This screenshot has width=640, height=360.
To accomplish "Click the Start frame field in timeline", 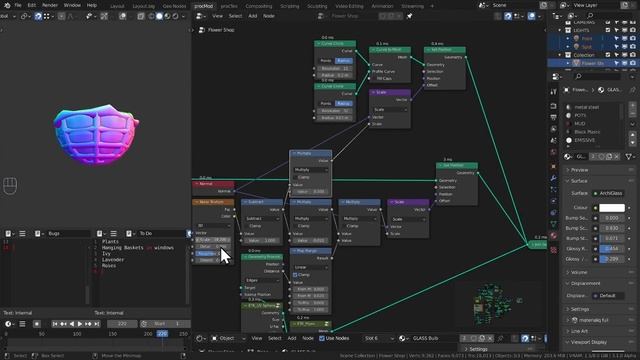I will click(x=165, y=324).
